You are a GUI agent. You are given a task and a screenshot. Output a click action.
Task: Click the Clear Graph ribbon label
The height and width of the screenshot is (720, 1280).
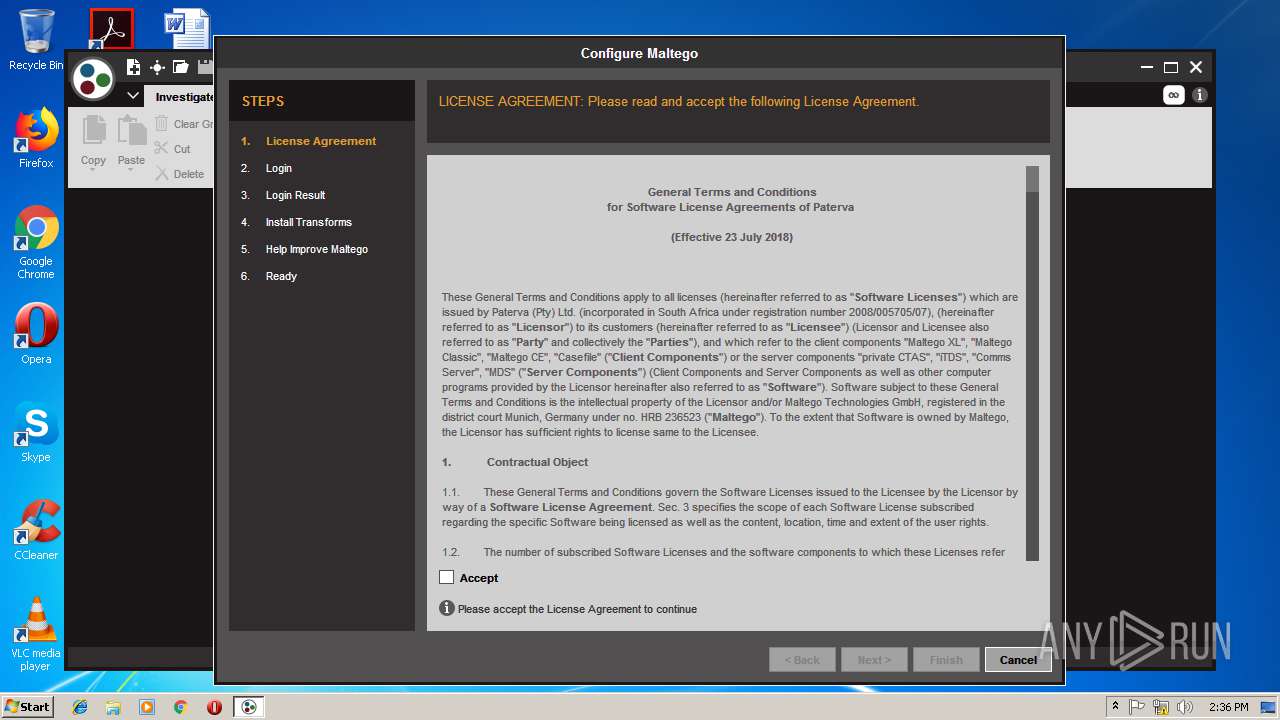pos(193,124)
